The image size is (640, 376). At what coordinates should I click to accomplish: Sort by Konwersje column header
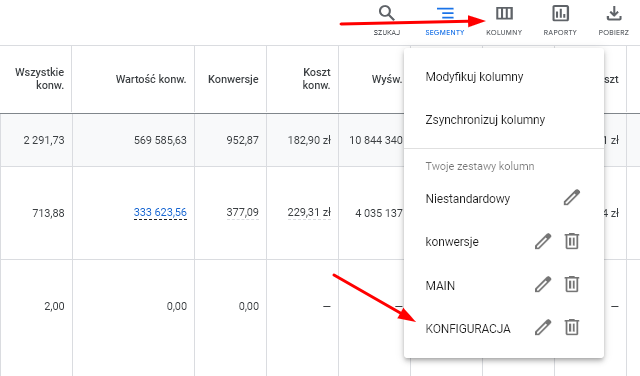233,79
